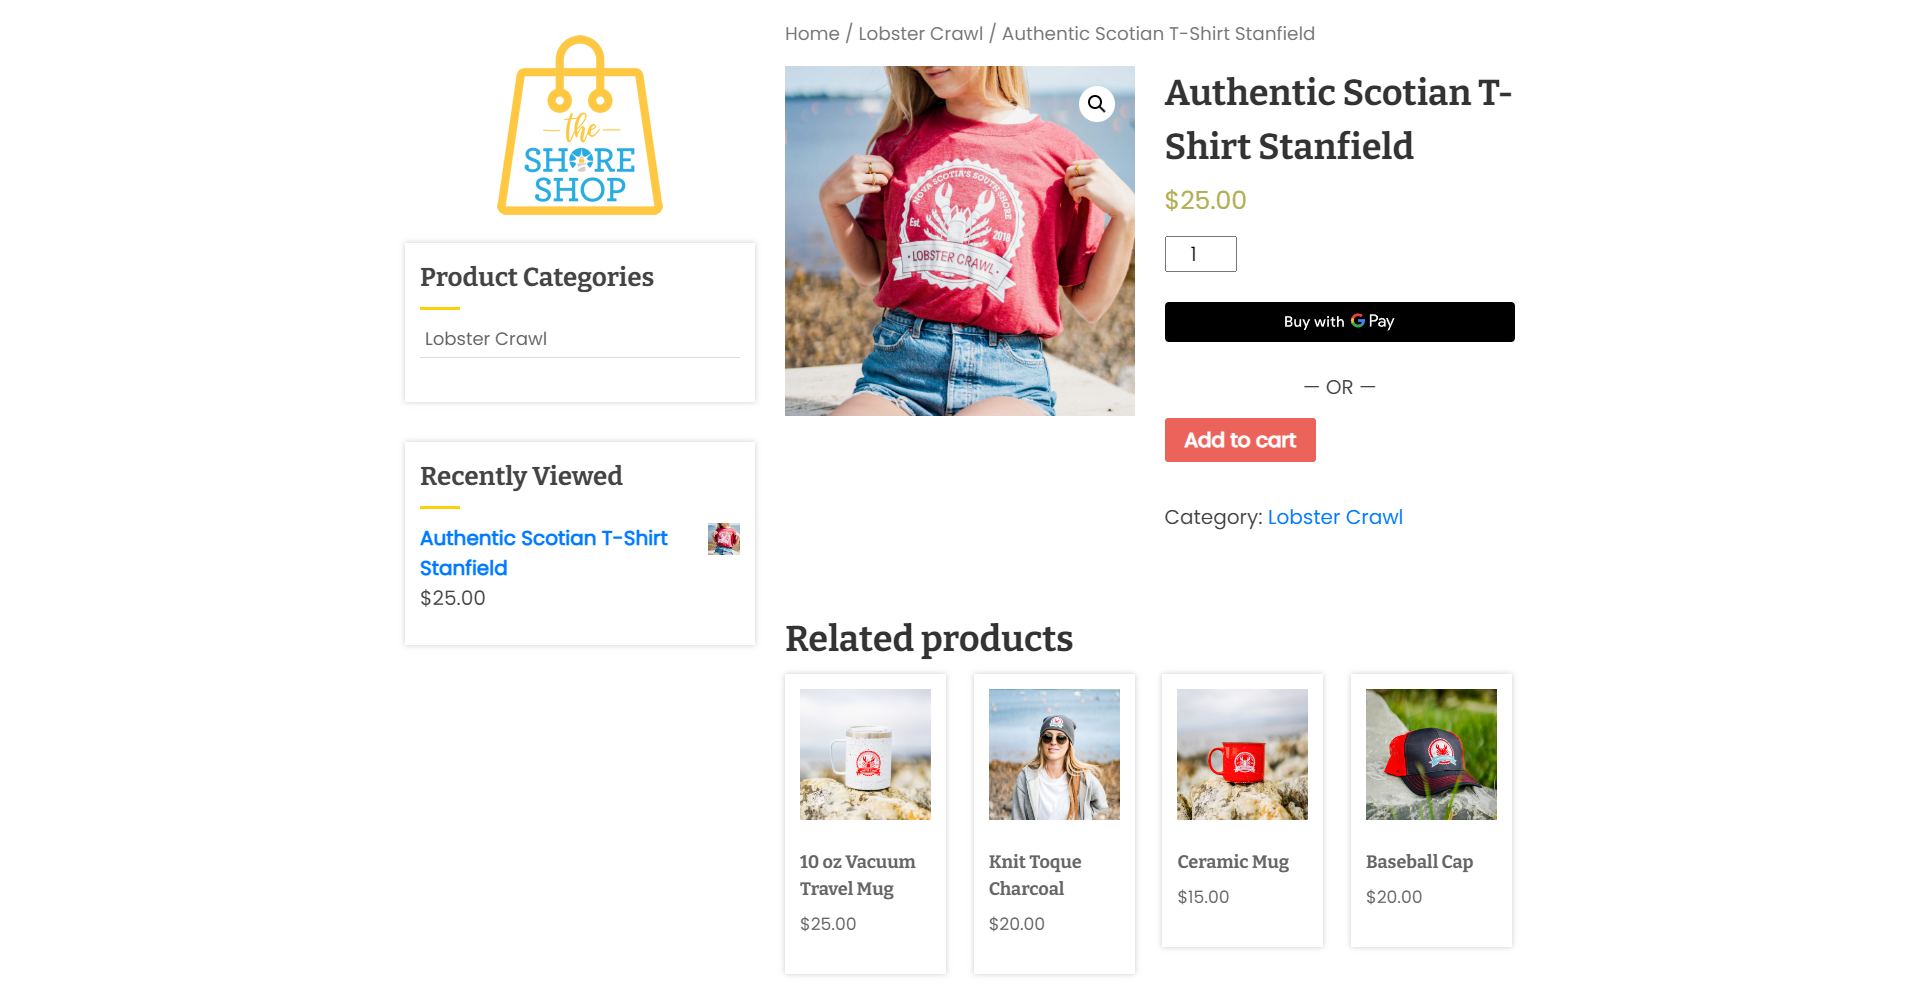Go to Home breadcrumb link
The height and width of the screenshot is (1008, 1920).
tap(812, 34)
